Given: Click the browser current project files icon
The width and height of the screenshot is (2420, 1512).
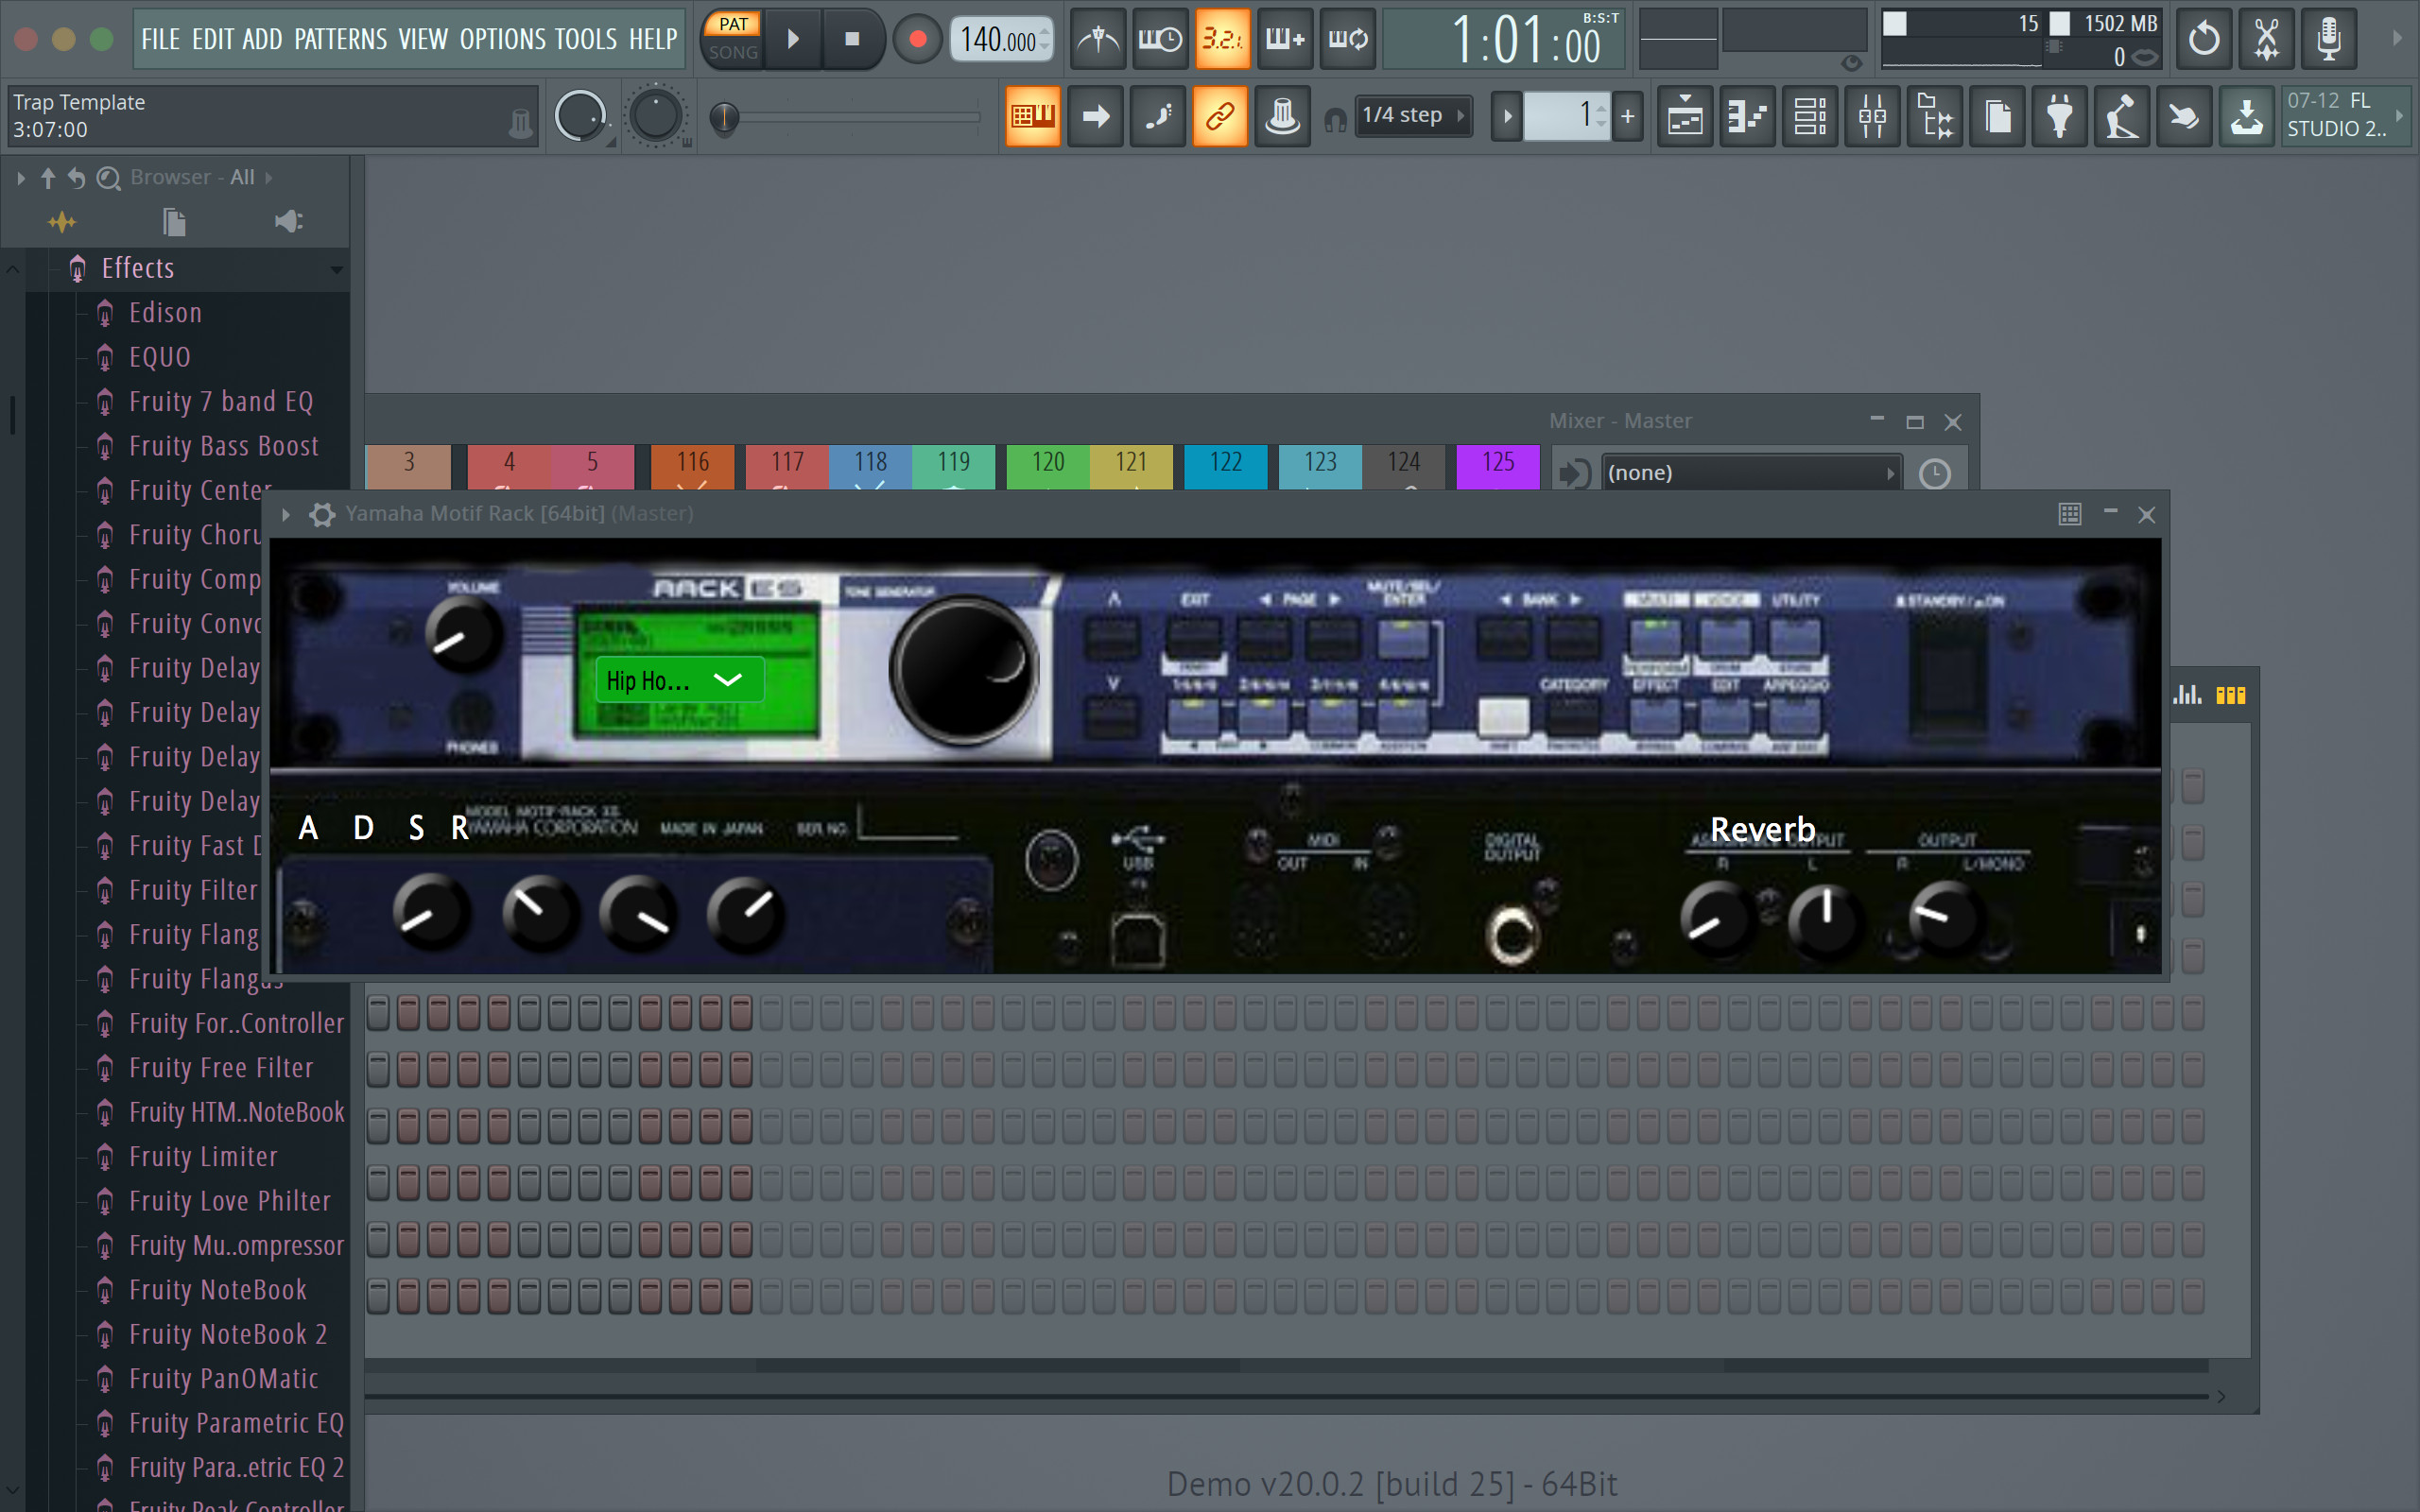Looking at the screenshot, I should (x=174, y=221).
